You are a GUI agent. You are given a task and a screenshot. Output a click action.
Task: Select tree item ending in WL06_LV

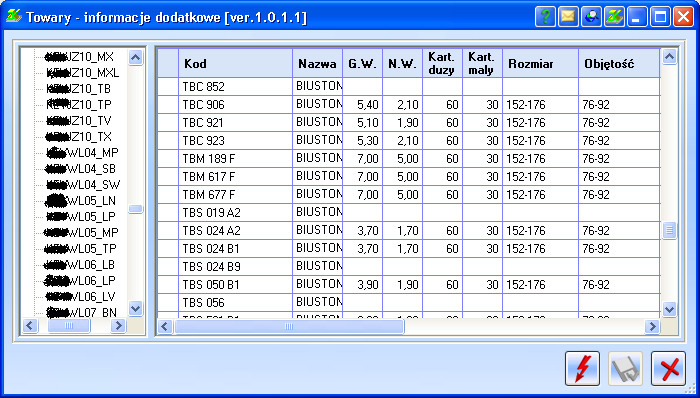click(x=81, y=297)
